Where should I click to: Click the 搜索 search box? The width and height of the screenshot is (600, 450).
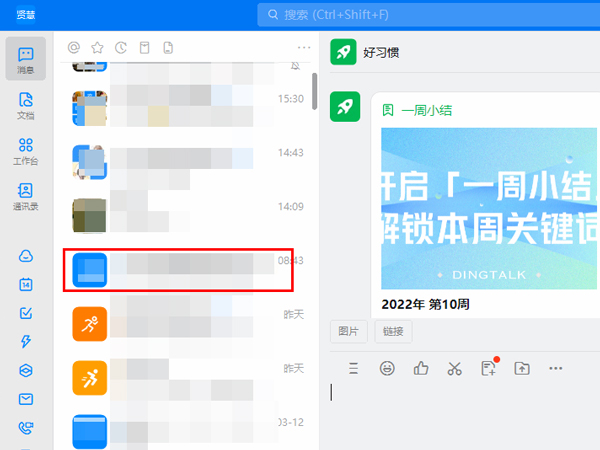coord(420,14)
